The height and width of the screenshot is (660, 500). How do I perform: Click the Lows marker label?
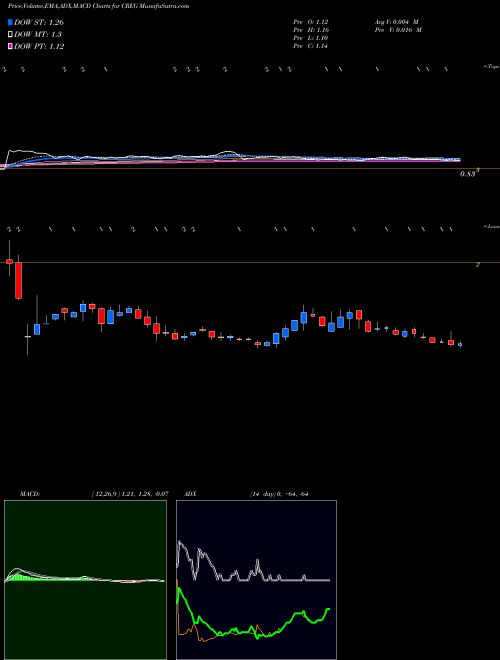pos(492,226)
